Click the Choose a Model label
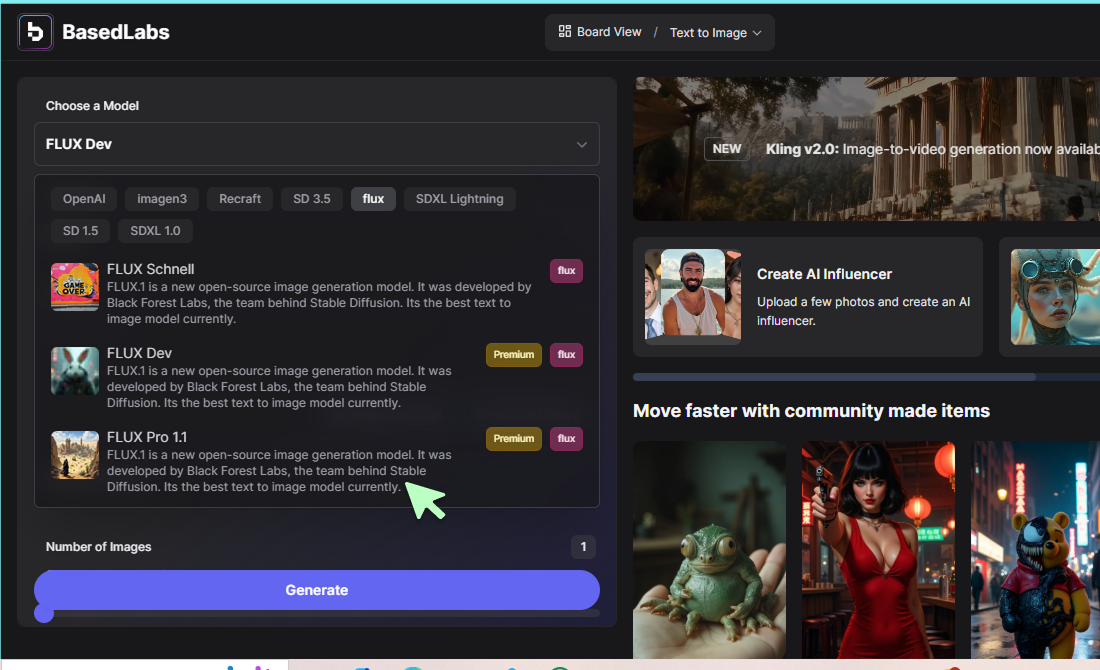Screen dimensions: 1100x670 click(x=93, y=106)
